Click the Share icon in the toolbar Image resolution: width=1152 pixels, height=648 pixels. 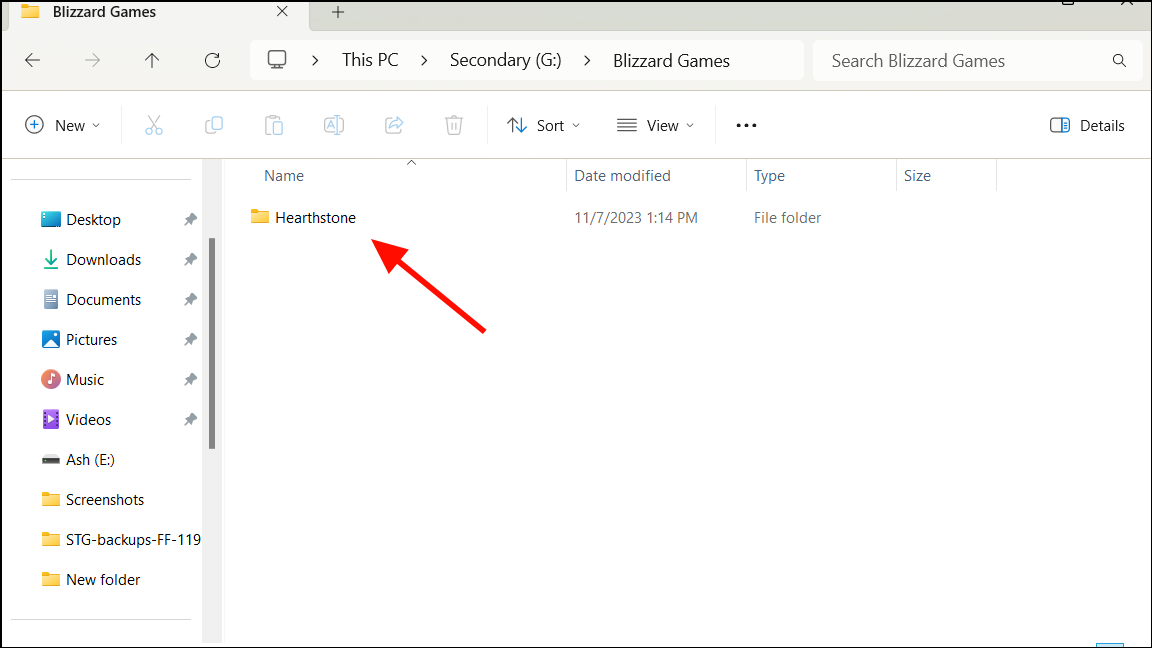pyautogui.click(x=393, y=124)
